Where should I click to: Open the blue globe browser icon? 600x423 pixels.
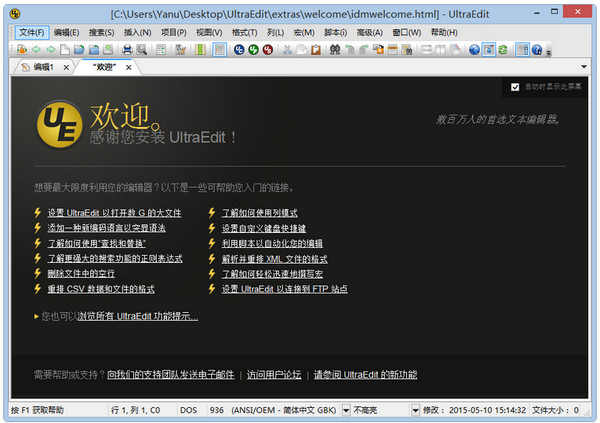(474, 49)
